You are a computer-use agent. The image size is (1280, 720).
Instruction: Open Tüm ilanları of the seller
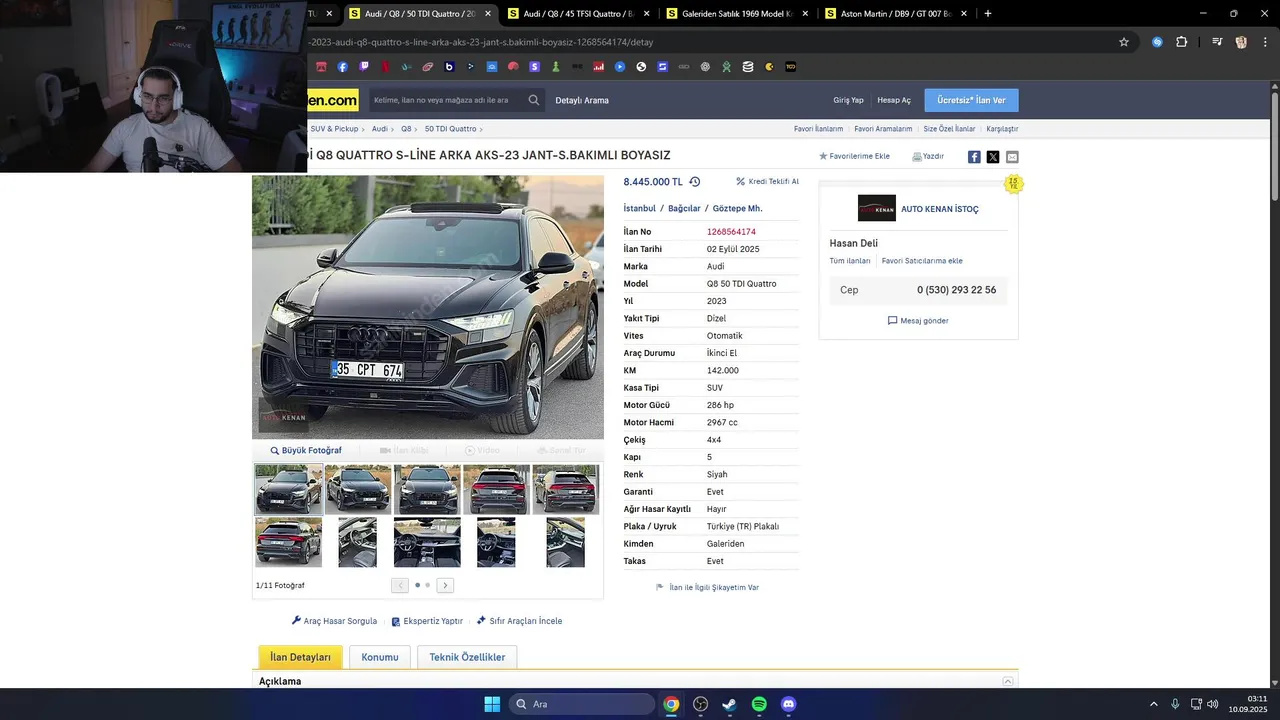click(850, 261)
